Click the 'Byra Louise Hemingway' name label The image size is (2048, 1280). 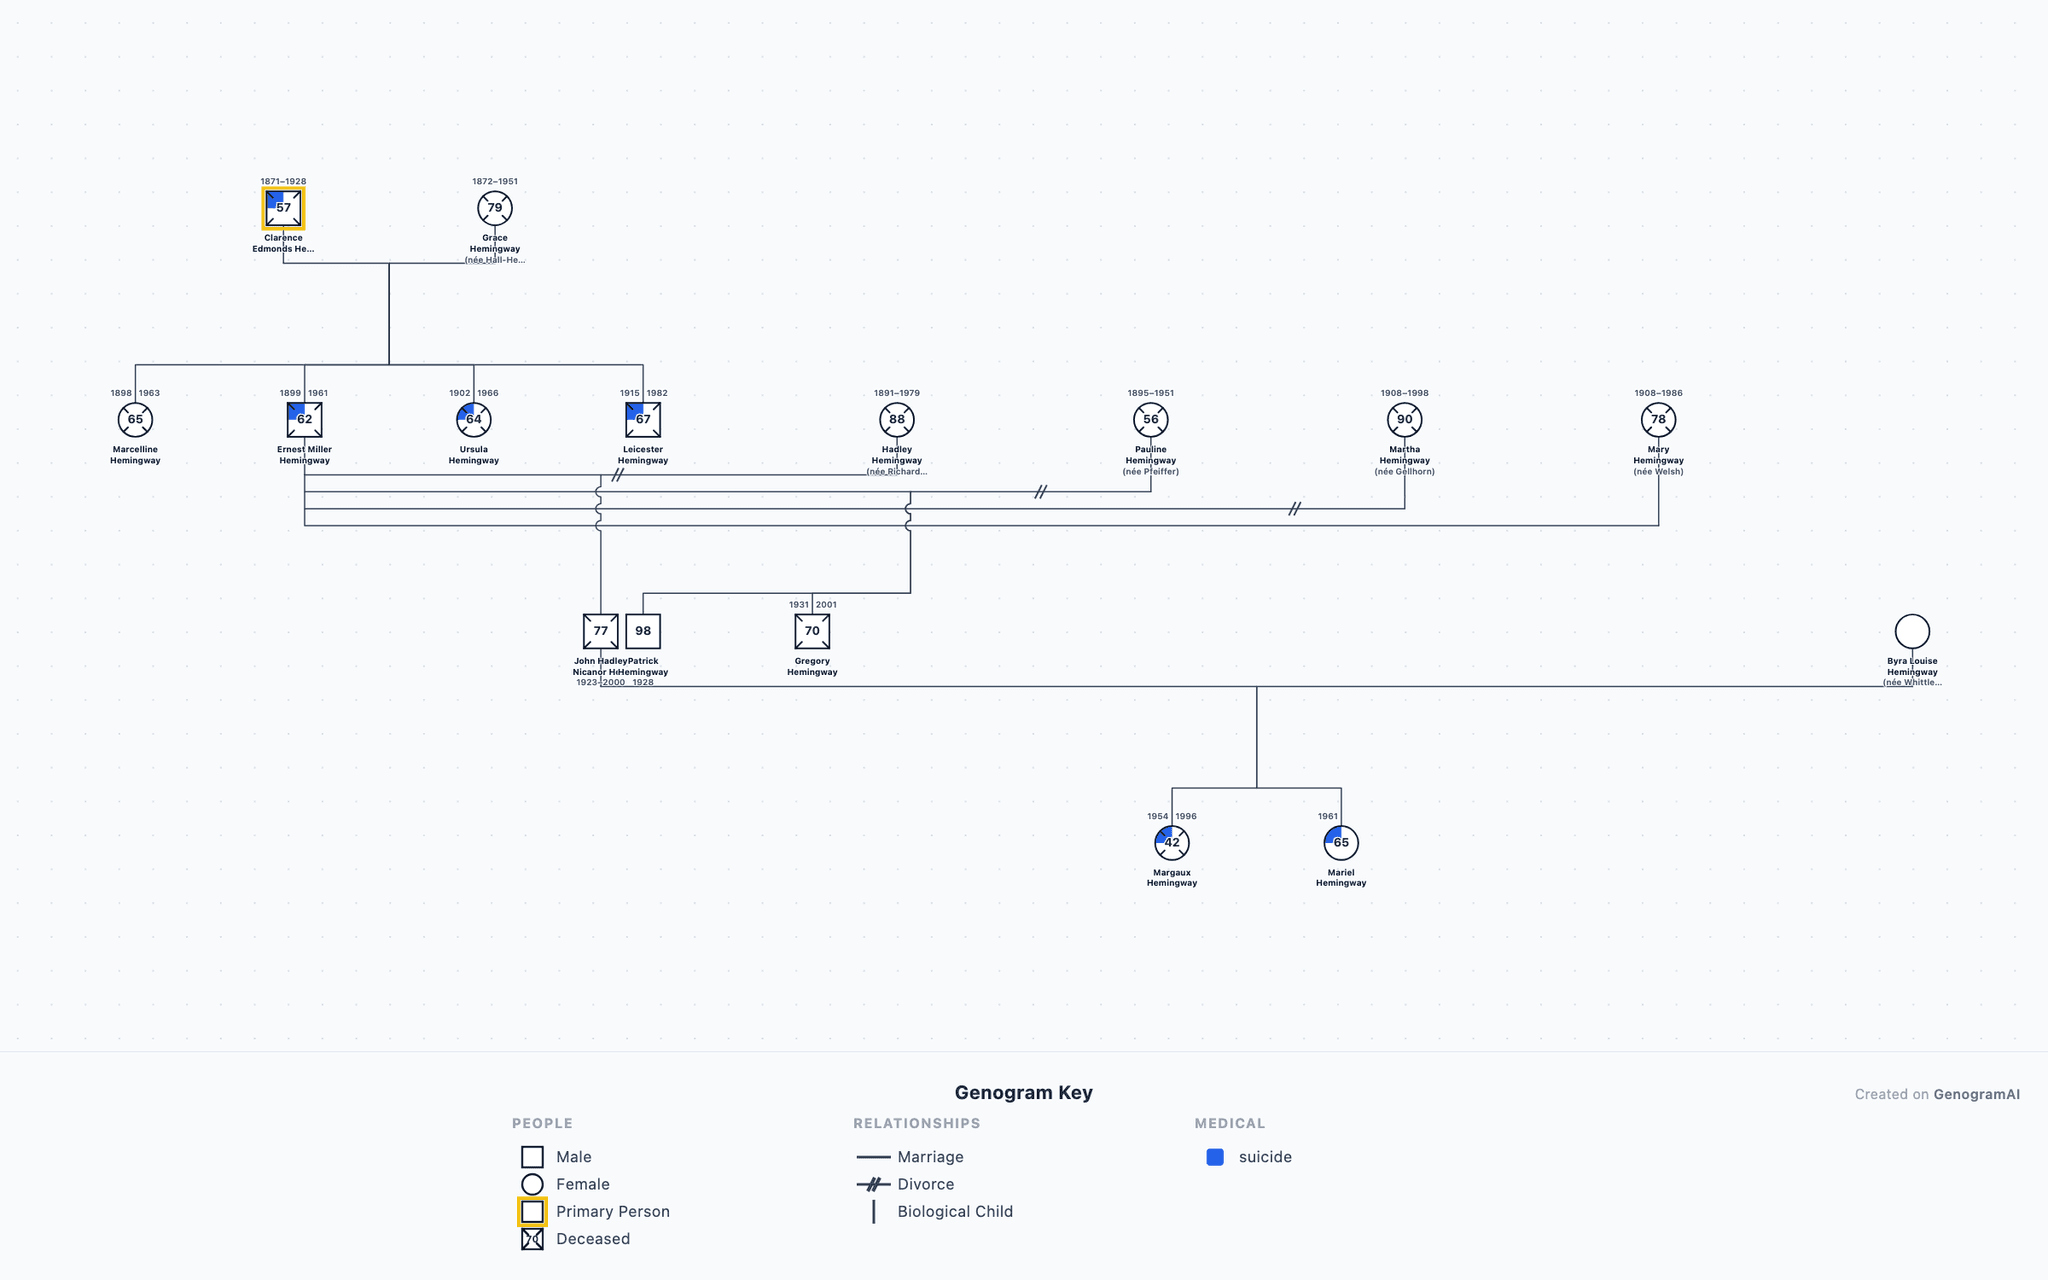[1912, 666]
